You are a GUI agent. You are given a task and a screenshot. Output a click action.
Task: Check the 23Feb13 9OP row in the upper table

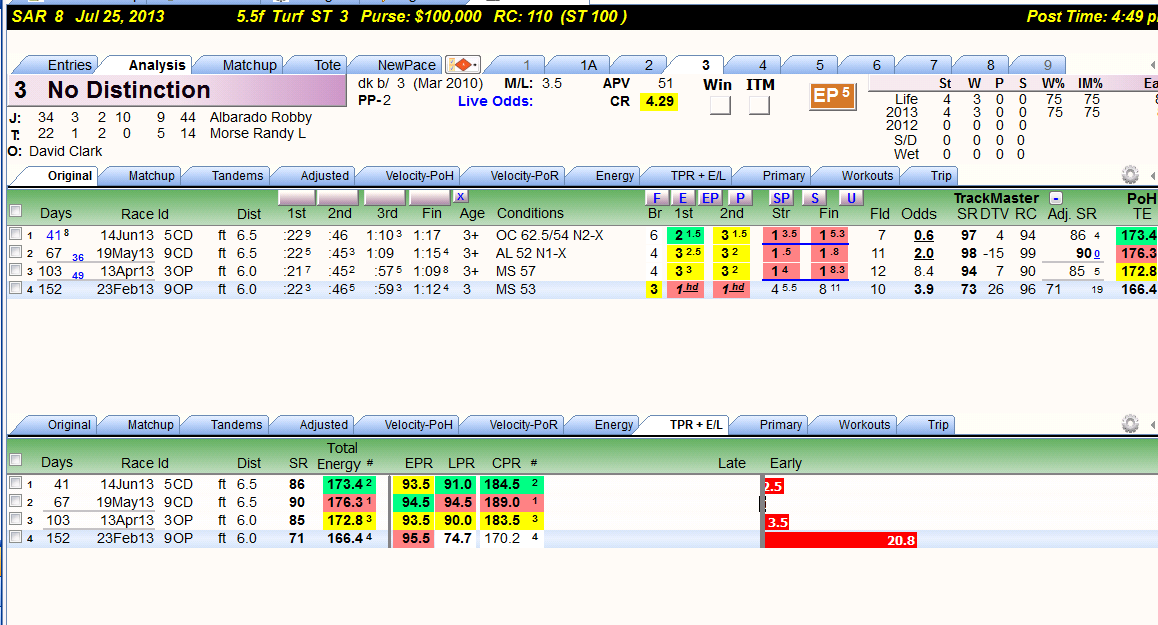point(15,288)
